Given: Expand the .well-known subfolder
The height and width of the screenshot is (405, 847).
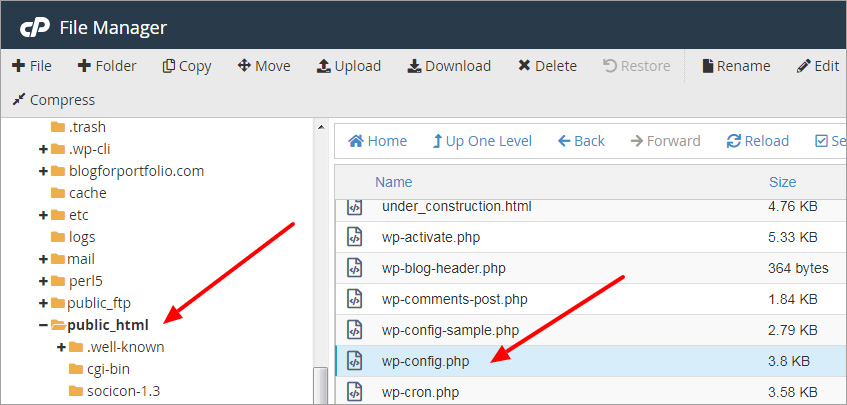Looking at the screenshot, I should [x=60, y=347].
